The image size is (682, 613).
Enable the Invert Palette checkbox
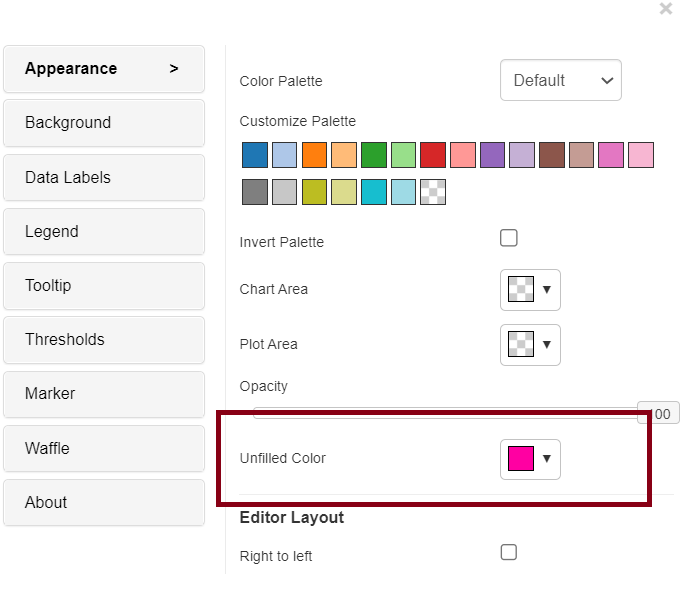(509, 238)
